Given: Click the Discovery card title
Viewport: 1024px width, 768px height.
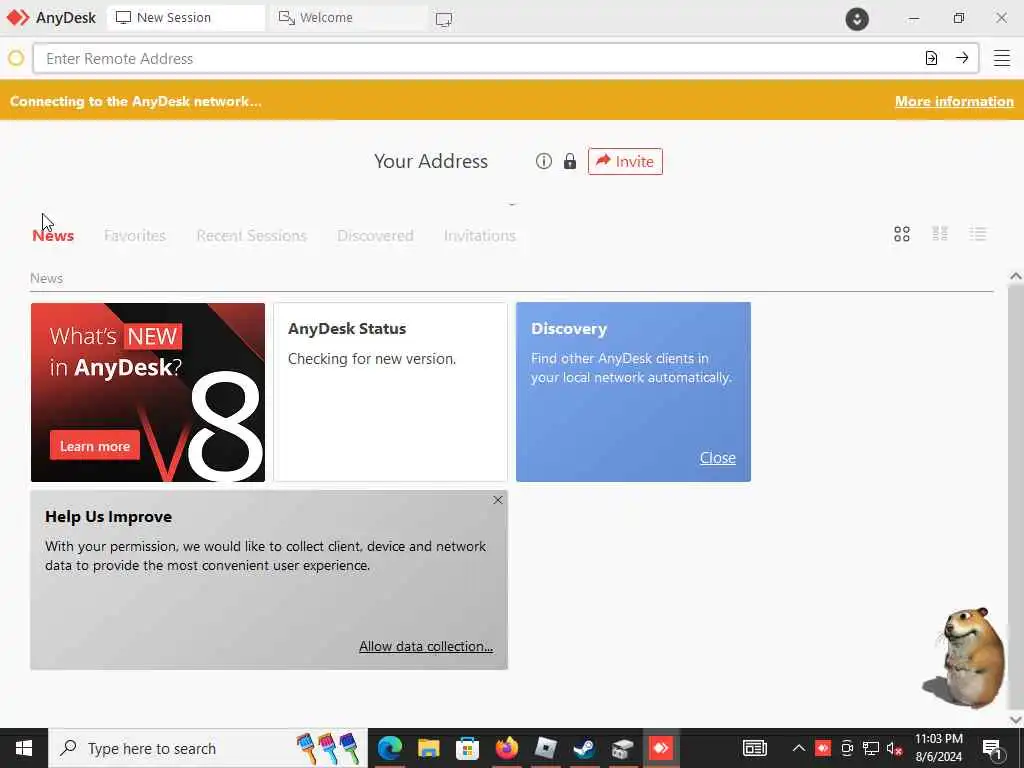Looking at the screenshot, I should (x=569, y=329).
